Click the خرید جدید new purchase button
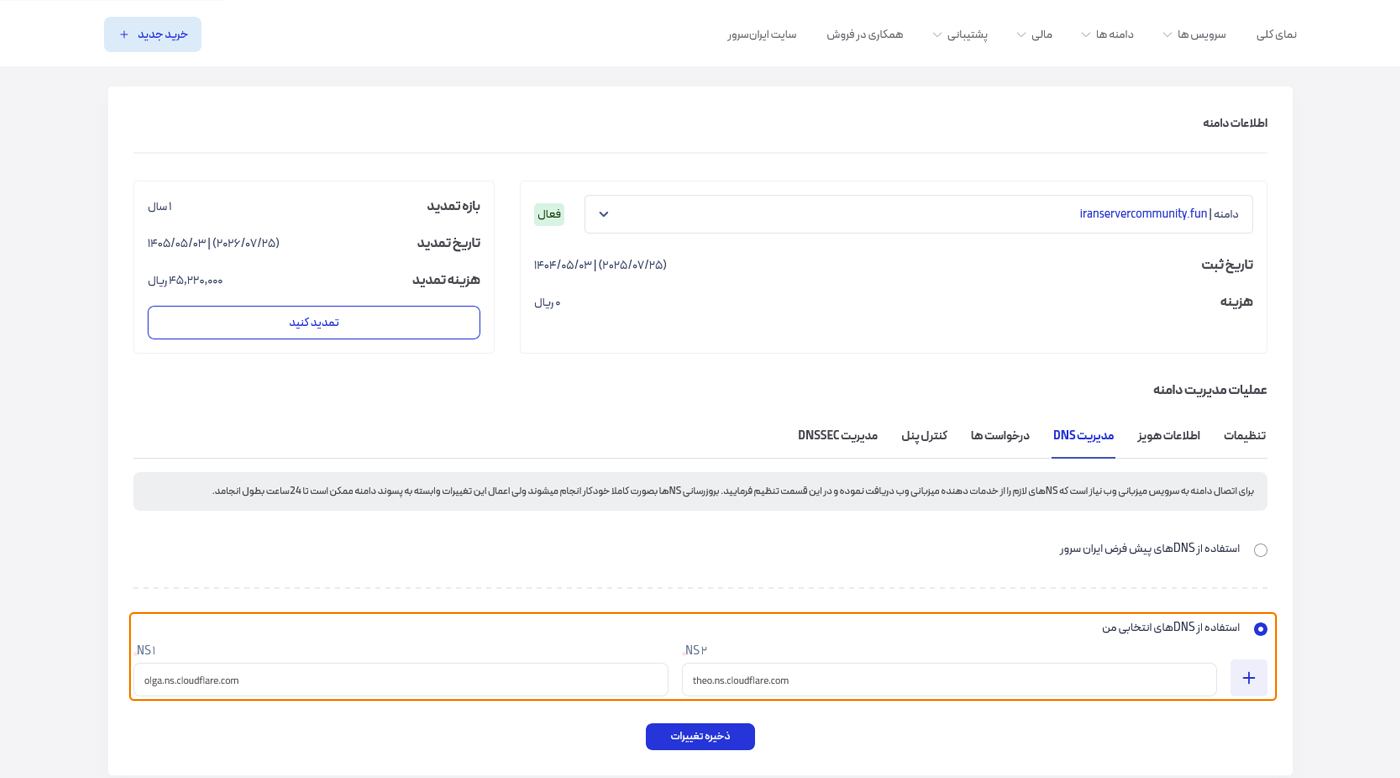 click(153, 34)
